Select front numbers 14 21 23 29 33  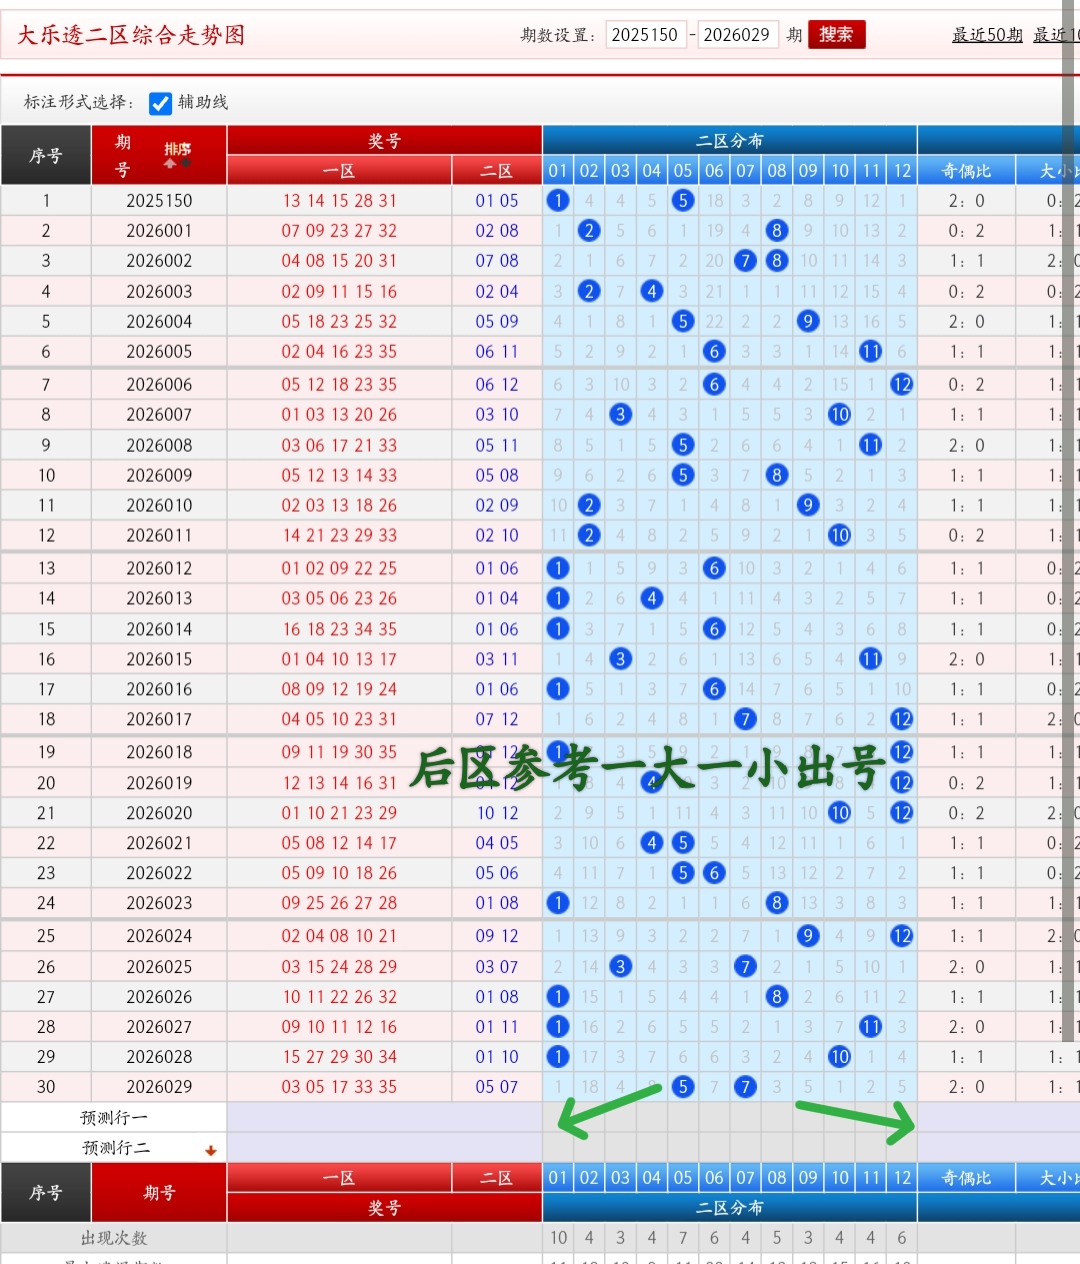point(339,536)
